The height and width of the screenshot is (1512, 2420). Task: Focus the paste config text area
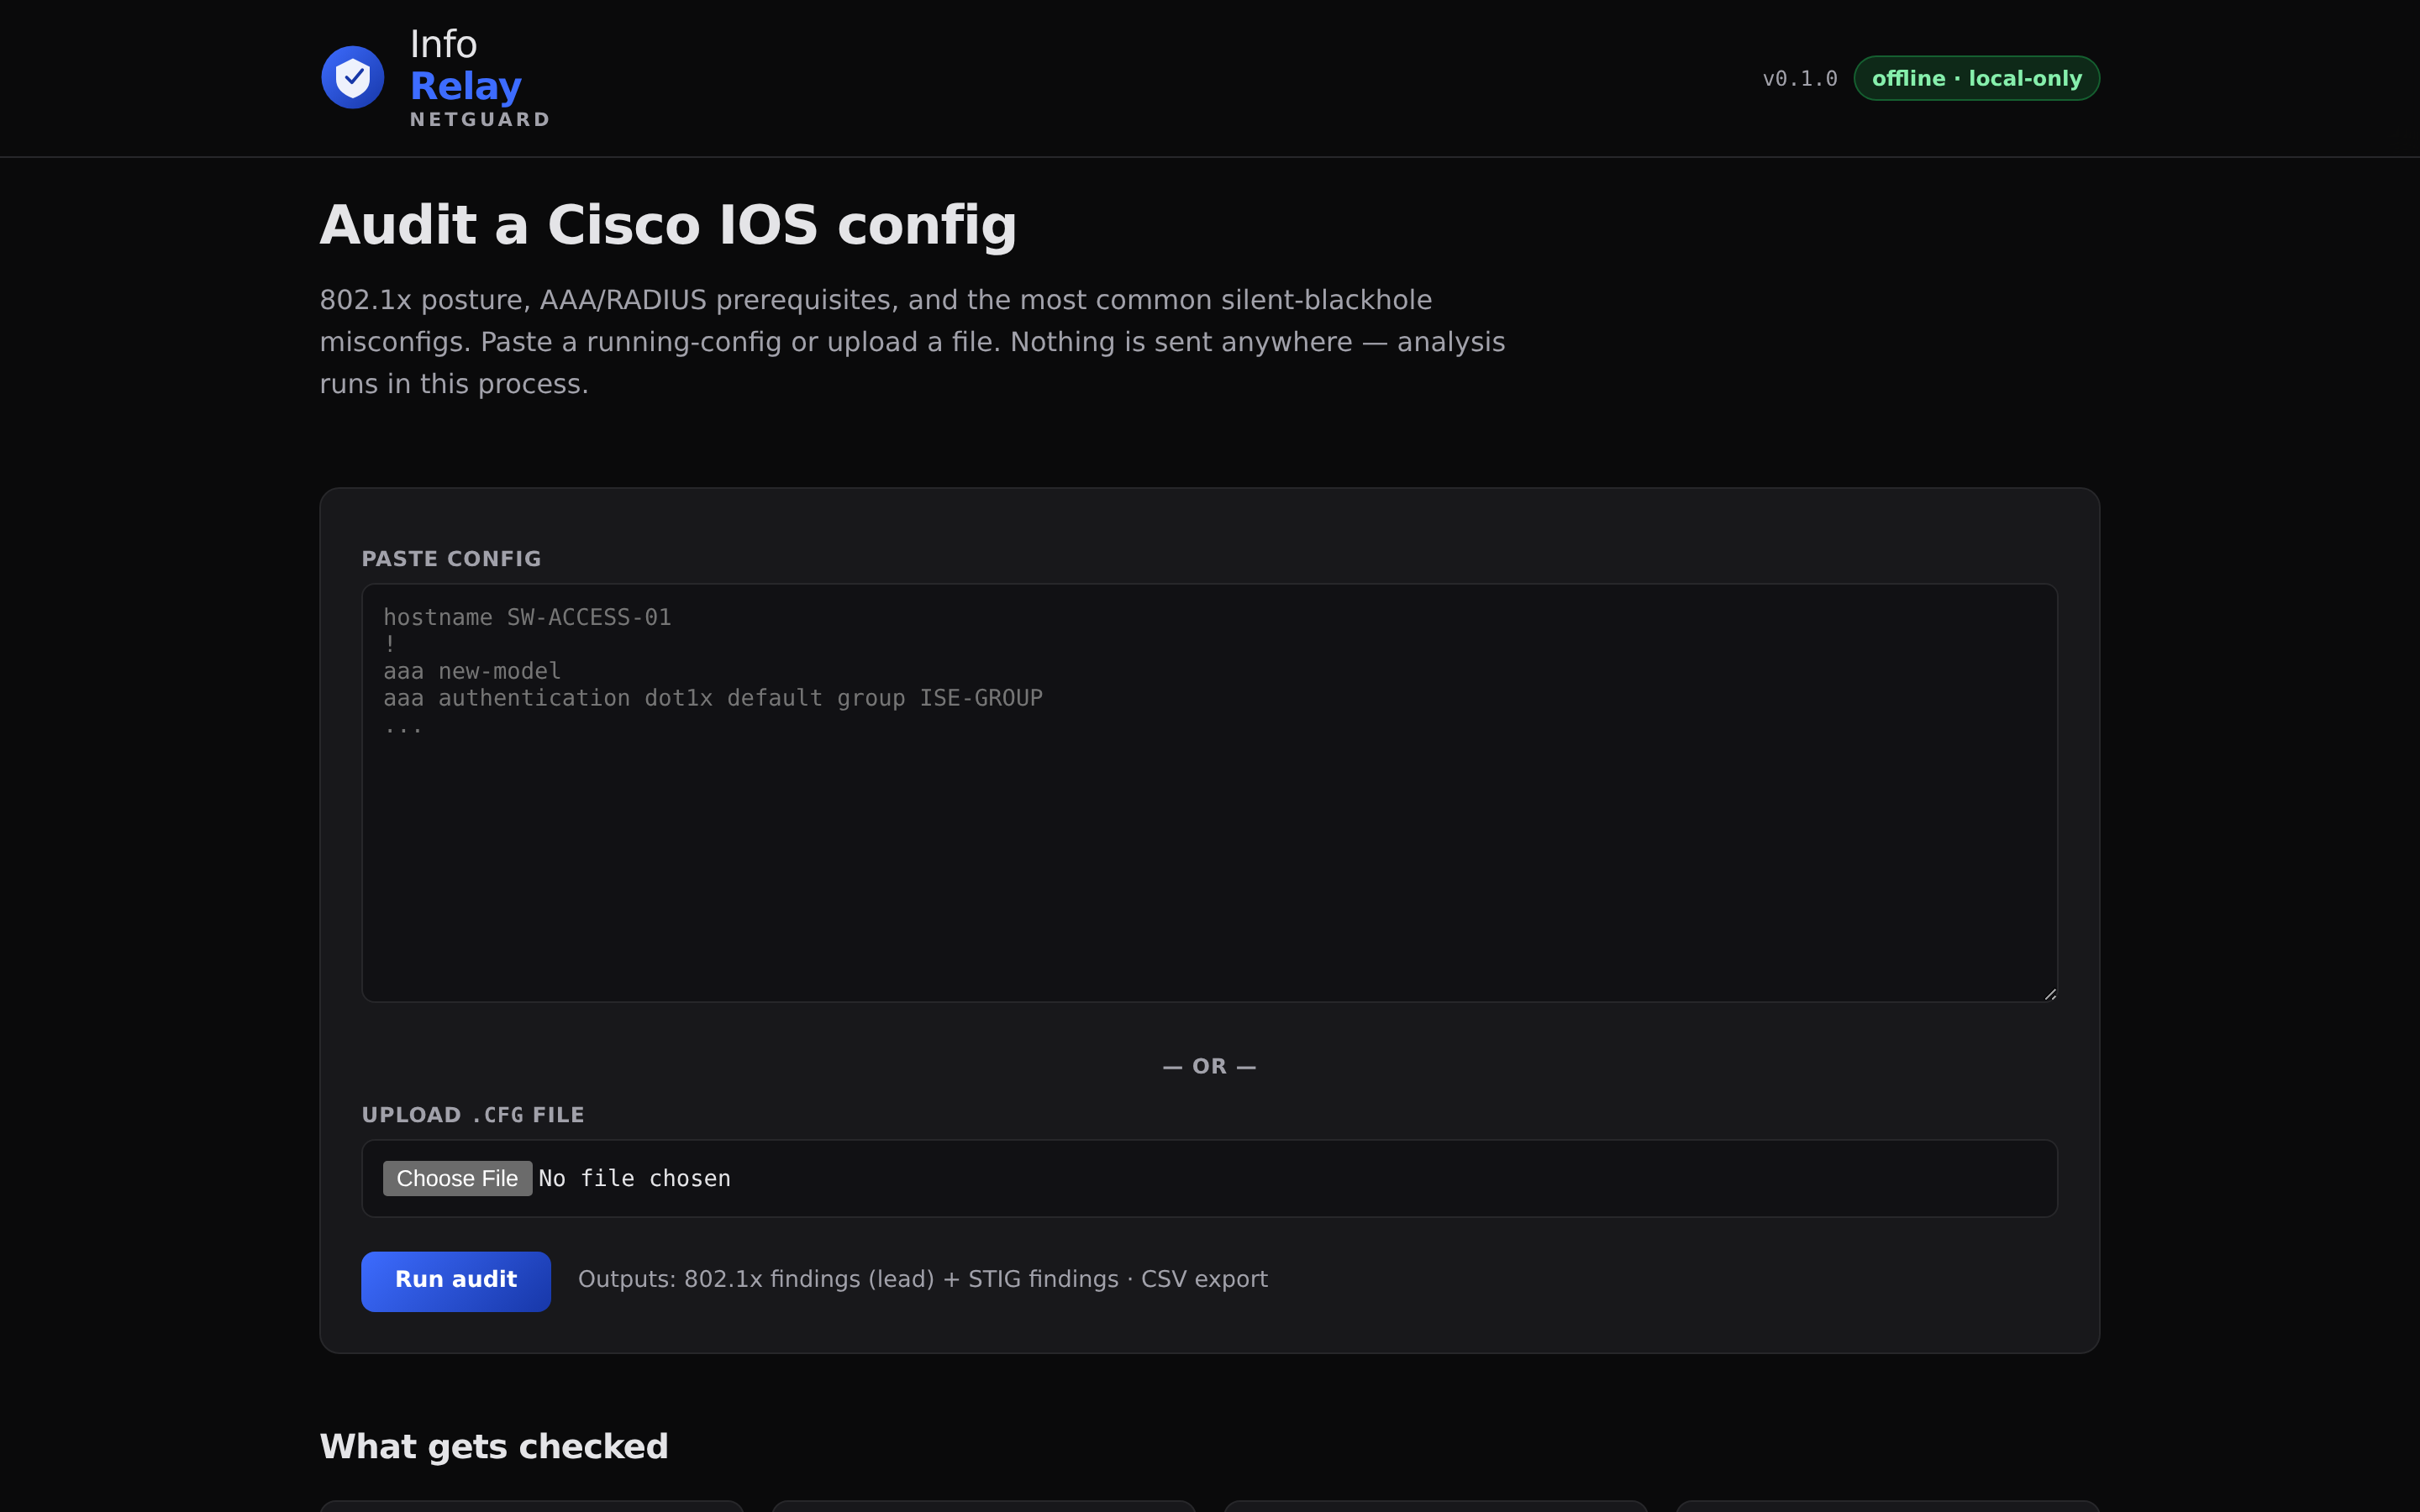tap(1209, 793)
